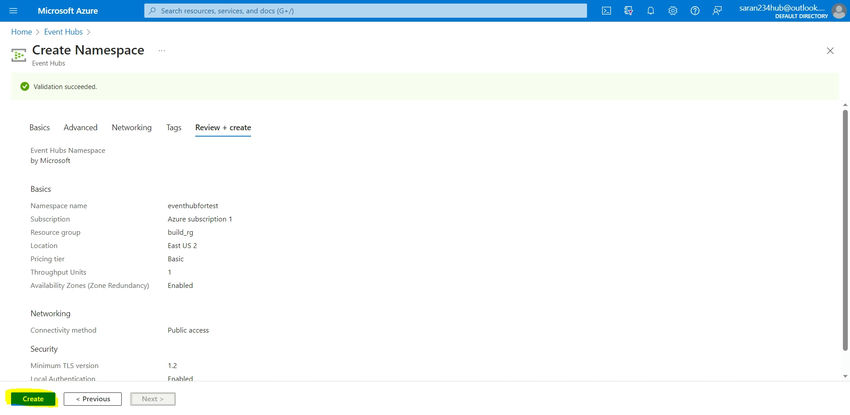Click the Namespace name label
Viewport: 850px width, 415px height.
(59, 206)
